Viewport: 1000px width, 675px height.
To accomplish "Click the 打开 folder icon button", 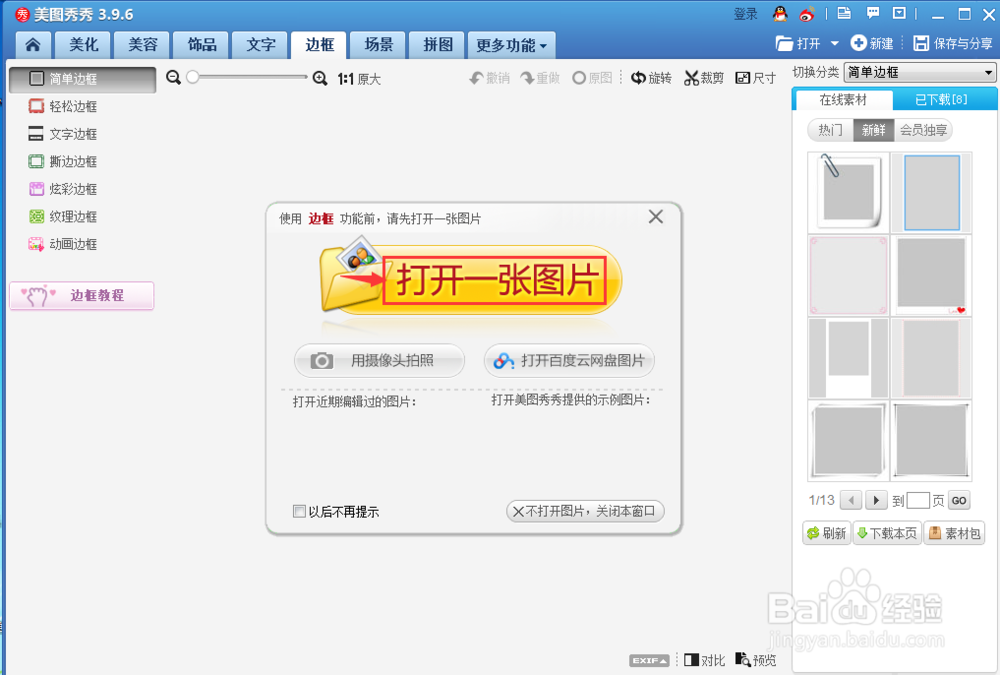I will coord(798,43).
